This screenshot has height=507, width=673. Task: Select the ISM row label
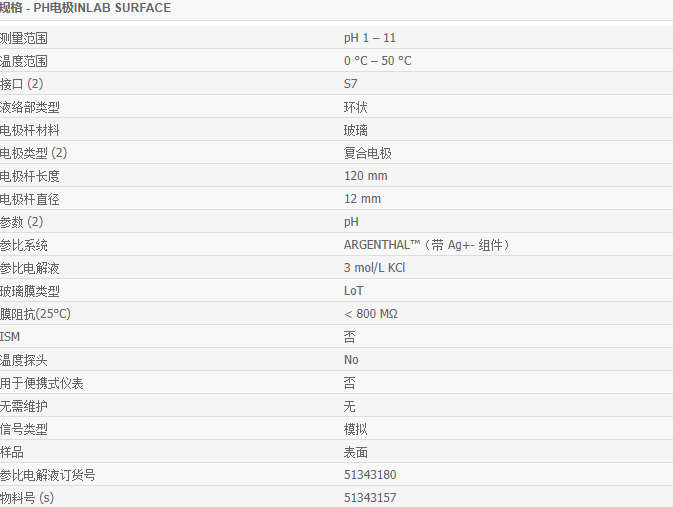click(x=10, y=337)
